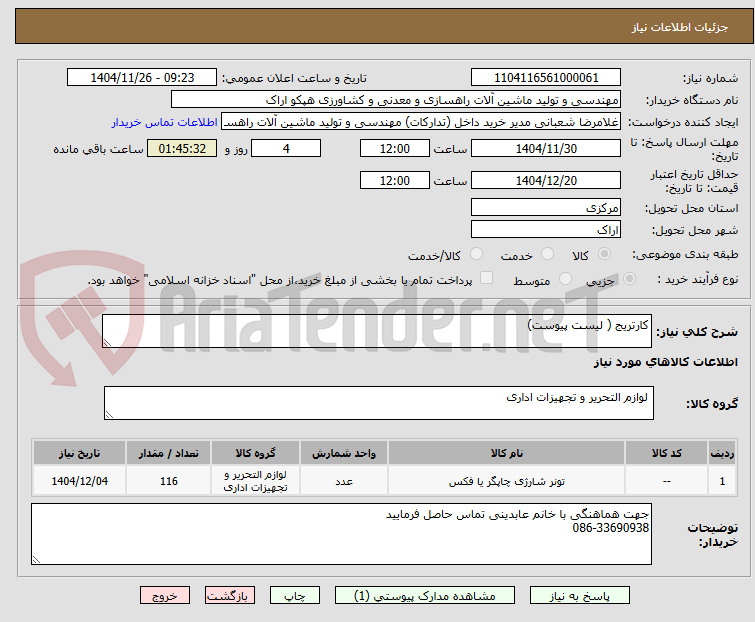Click the چاپ print button
The width and height of the screenshot is (755, 622).
(x=295, y=596)
